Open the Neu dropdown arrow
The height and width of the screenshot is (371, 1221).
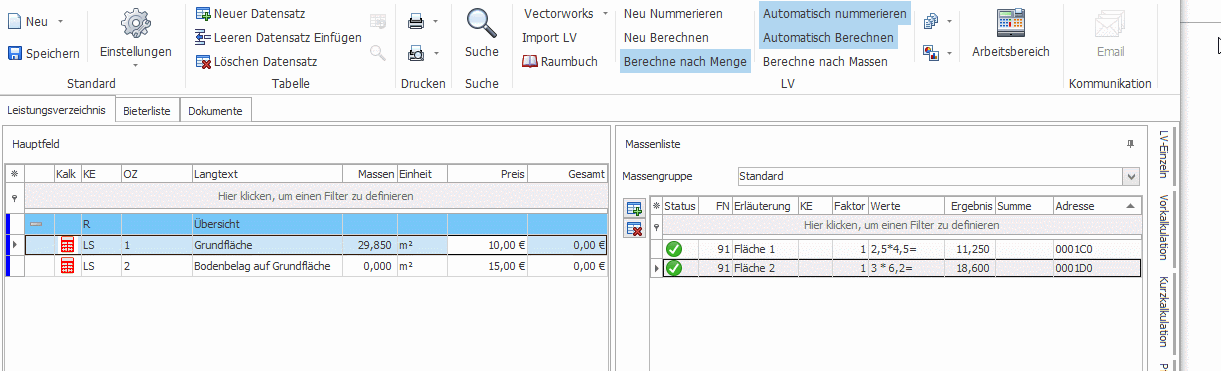pos(61,21)
